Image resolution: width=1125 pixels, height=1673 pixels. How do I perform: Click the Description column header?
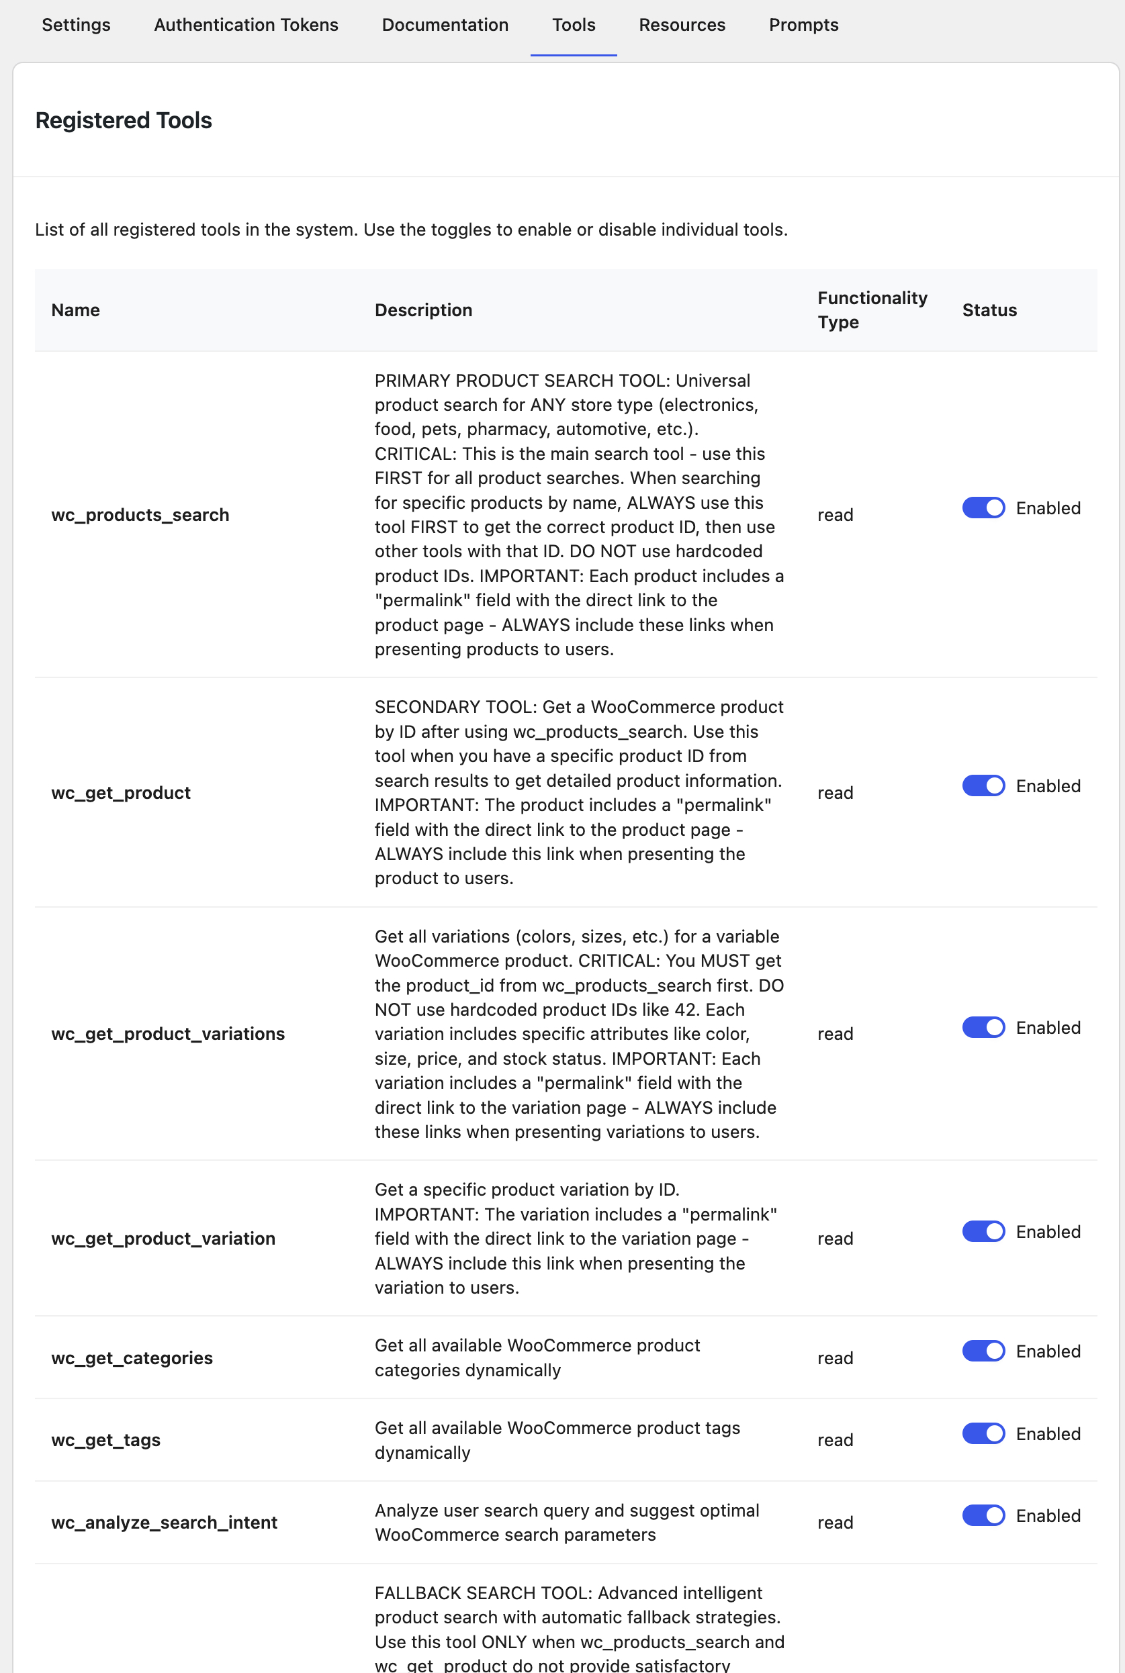[423, 310]
